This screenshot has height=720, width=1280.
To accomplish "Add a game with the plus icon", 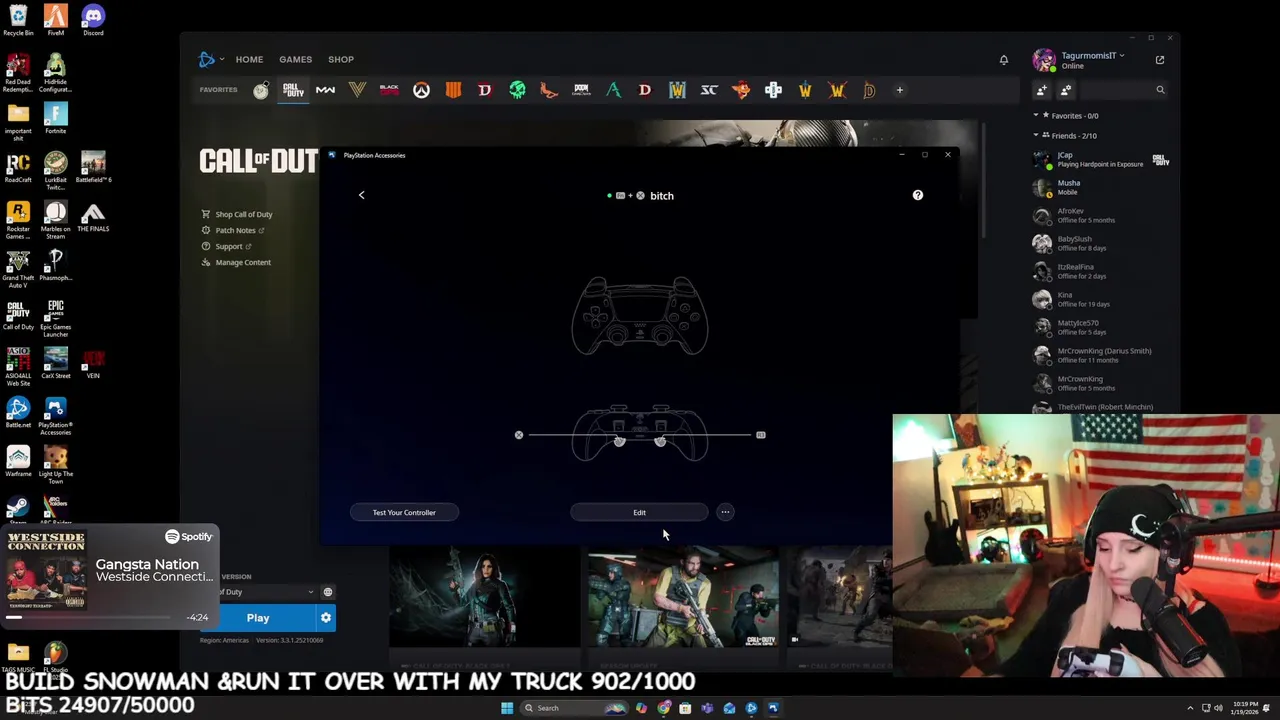I will pos(899,90).
